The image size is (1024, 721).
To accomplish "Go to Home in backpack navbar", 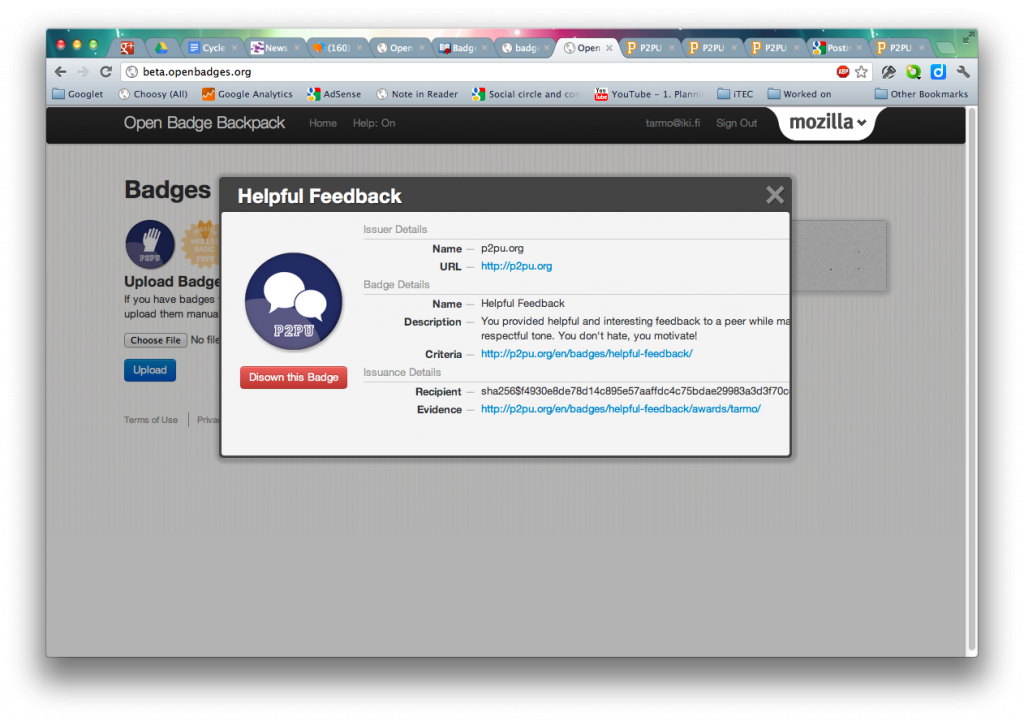I will (323, 123).
